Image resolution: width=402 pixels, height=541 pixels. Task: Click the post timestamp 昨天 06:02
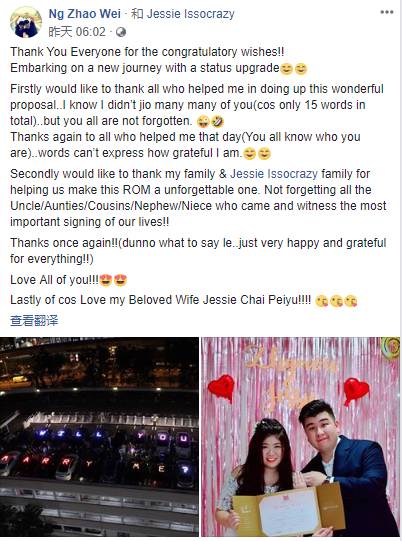tap(77, 32)
